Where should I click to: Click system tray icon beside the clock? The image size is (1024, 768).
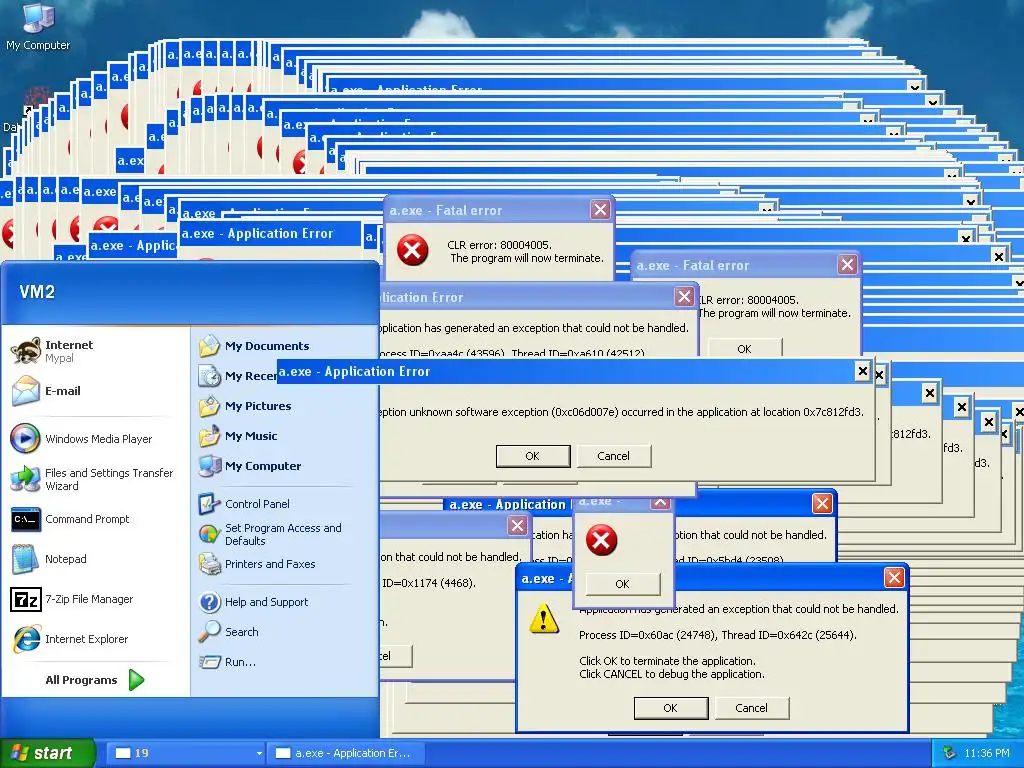949,753
